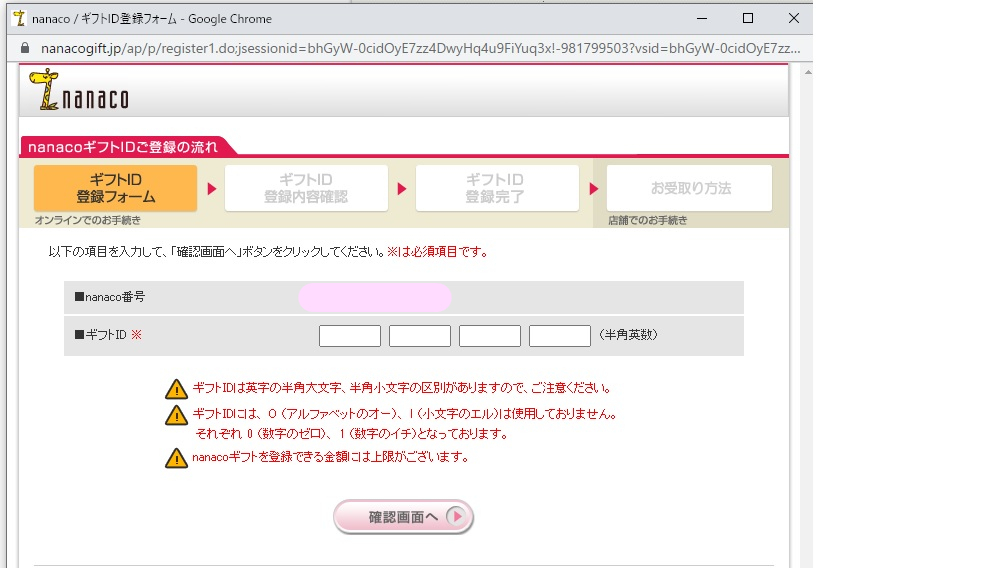This screenshot has height=568, width=1008.
Task: Click the warning icon beside the amount limit notice
Action: (176, 458)
